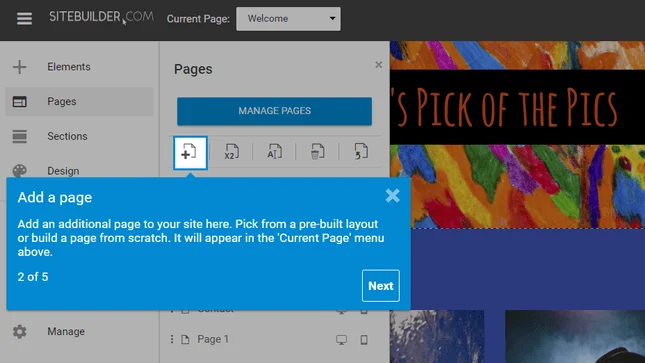Click the Restore page undo-arrow icon

coord(361,151)
